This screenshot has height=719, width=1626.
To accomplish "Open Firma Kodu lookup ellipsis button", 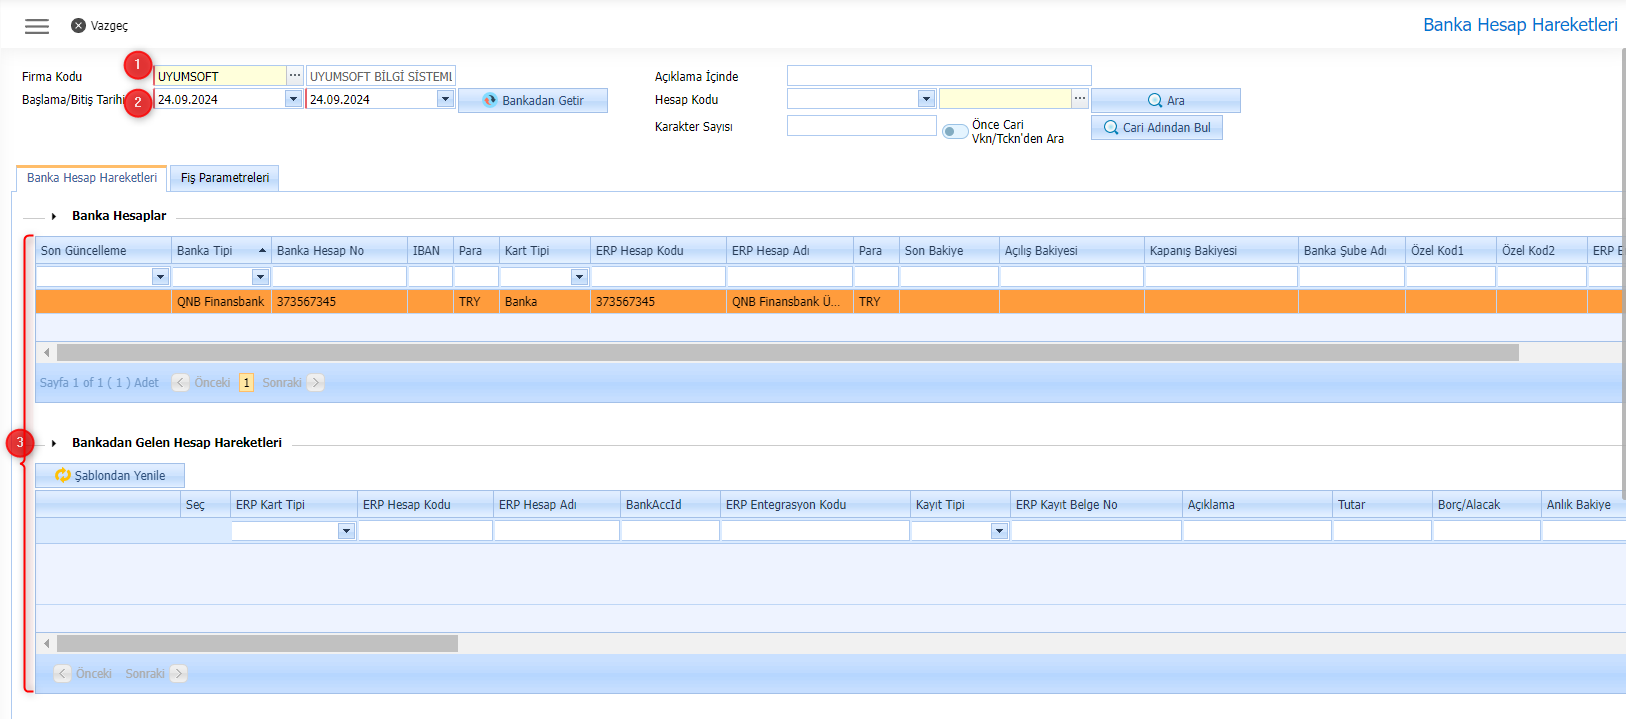I will 295,76.
